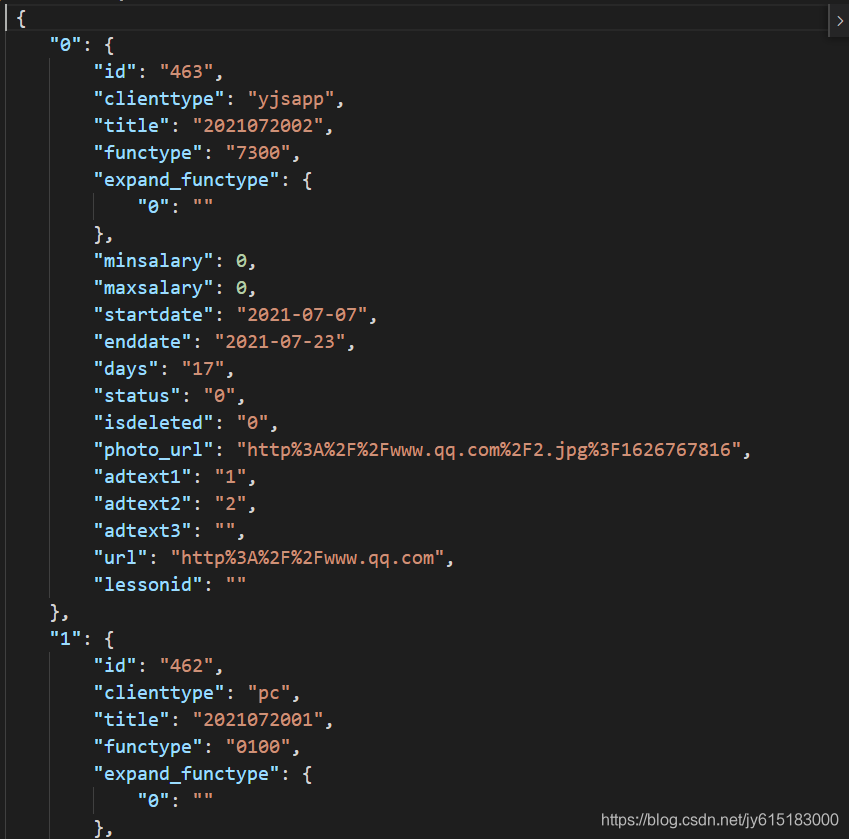Click the "lessonid" key
The image size is (849, 839).
click(148, 585)
